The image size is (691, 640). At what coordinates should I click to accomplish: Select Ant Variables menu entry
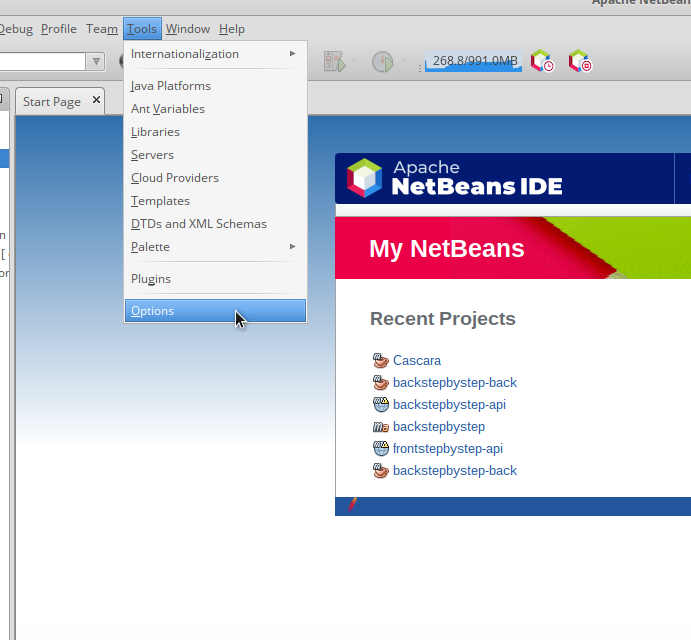(x=215, y=109)
